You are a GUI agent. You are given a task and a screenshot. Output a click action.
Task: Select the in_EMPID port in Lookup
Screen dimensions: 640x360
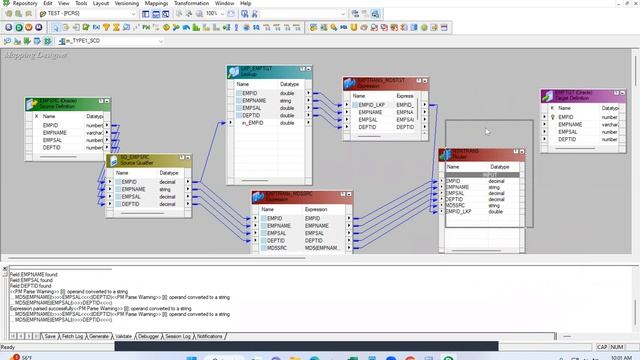pos(253,123)
